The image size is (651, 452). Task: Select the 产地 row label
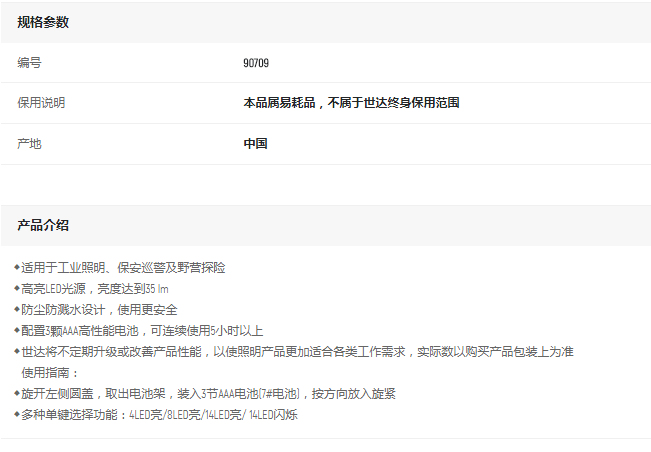pos(29,144)
